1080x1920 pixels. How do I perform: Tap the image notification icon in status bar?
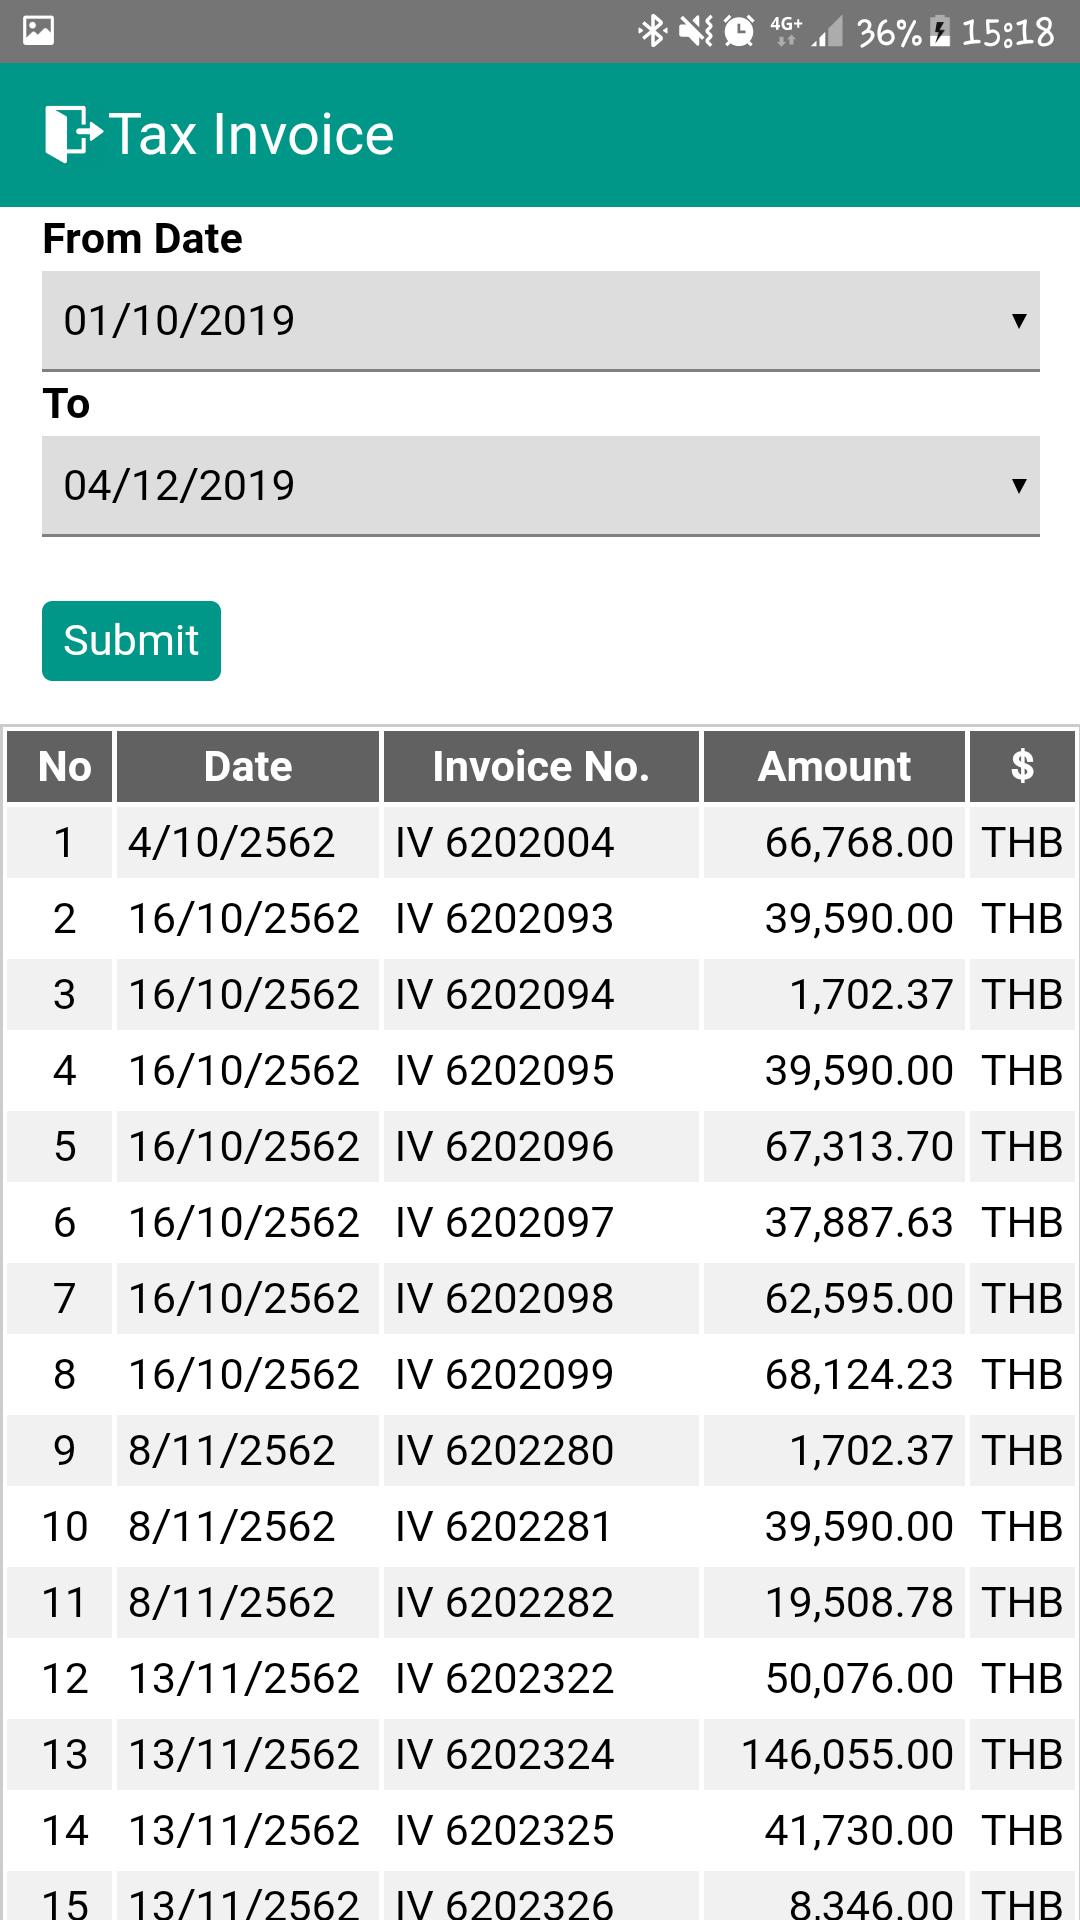[38, 31]
